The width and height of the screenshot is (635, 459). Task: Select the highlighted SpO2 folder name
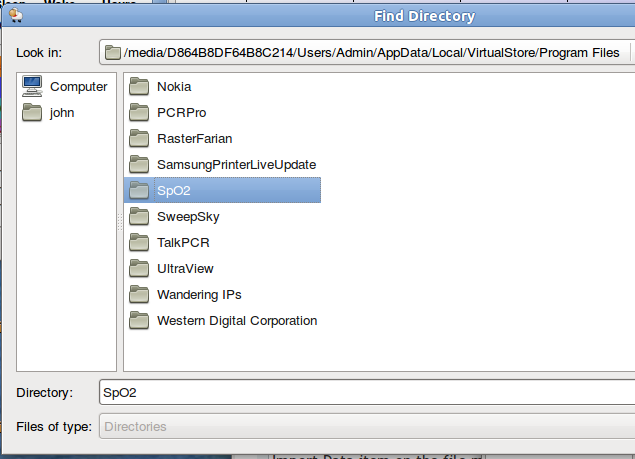(174, 190)
